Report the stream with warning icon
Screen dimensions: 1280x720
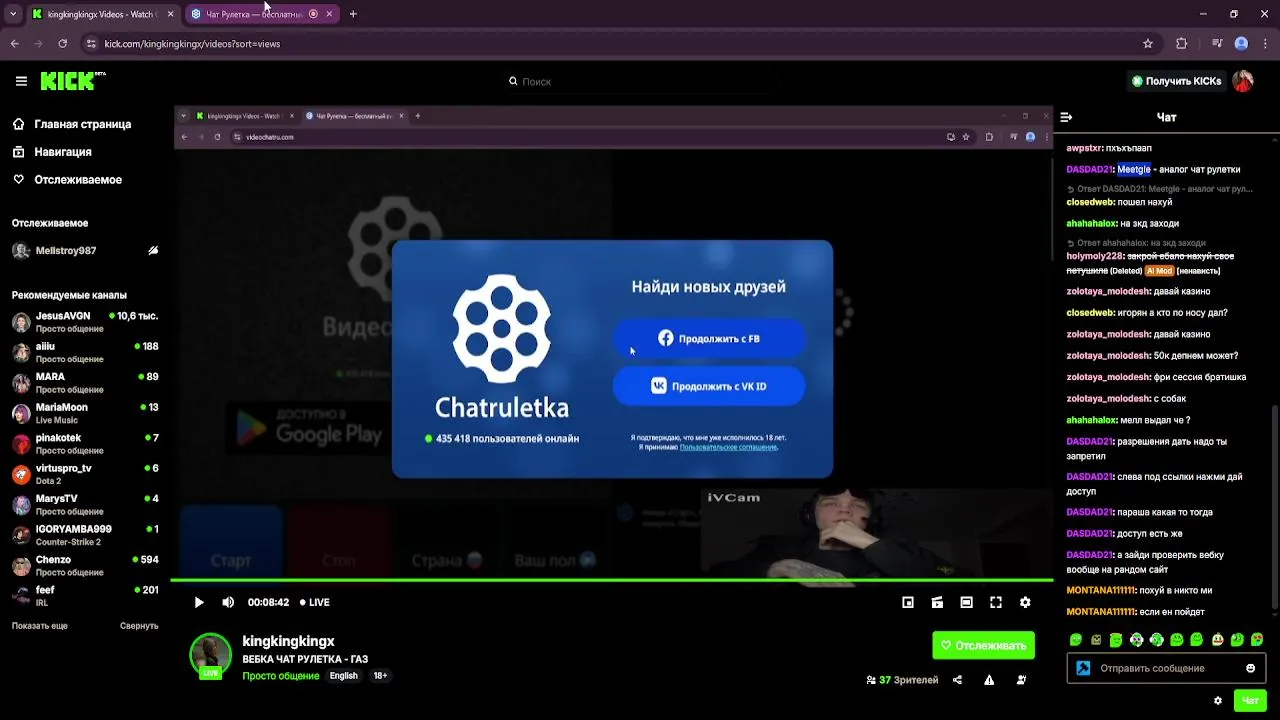[989, 680]
